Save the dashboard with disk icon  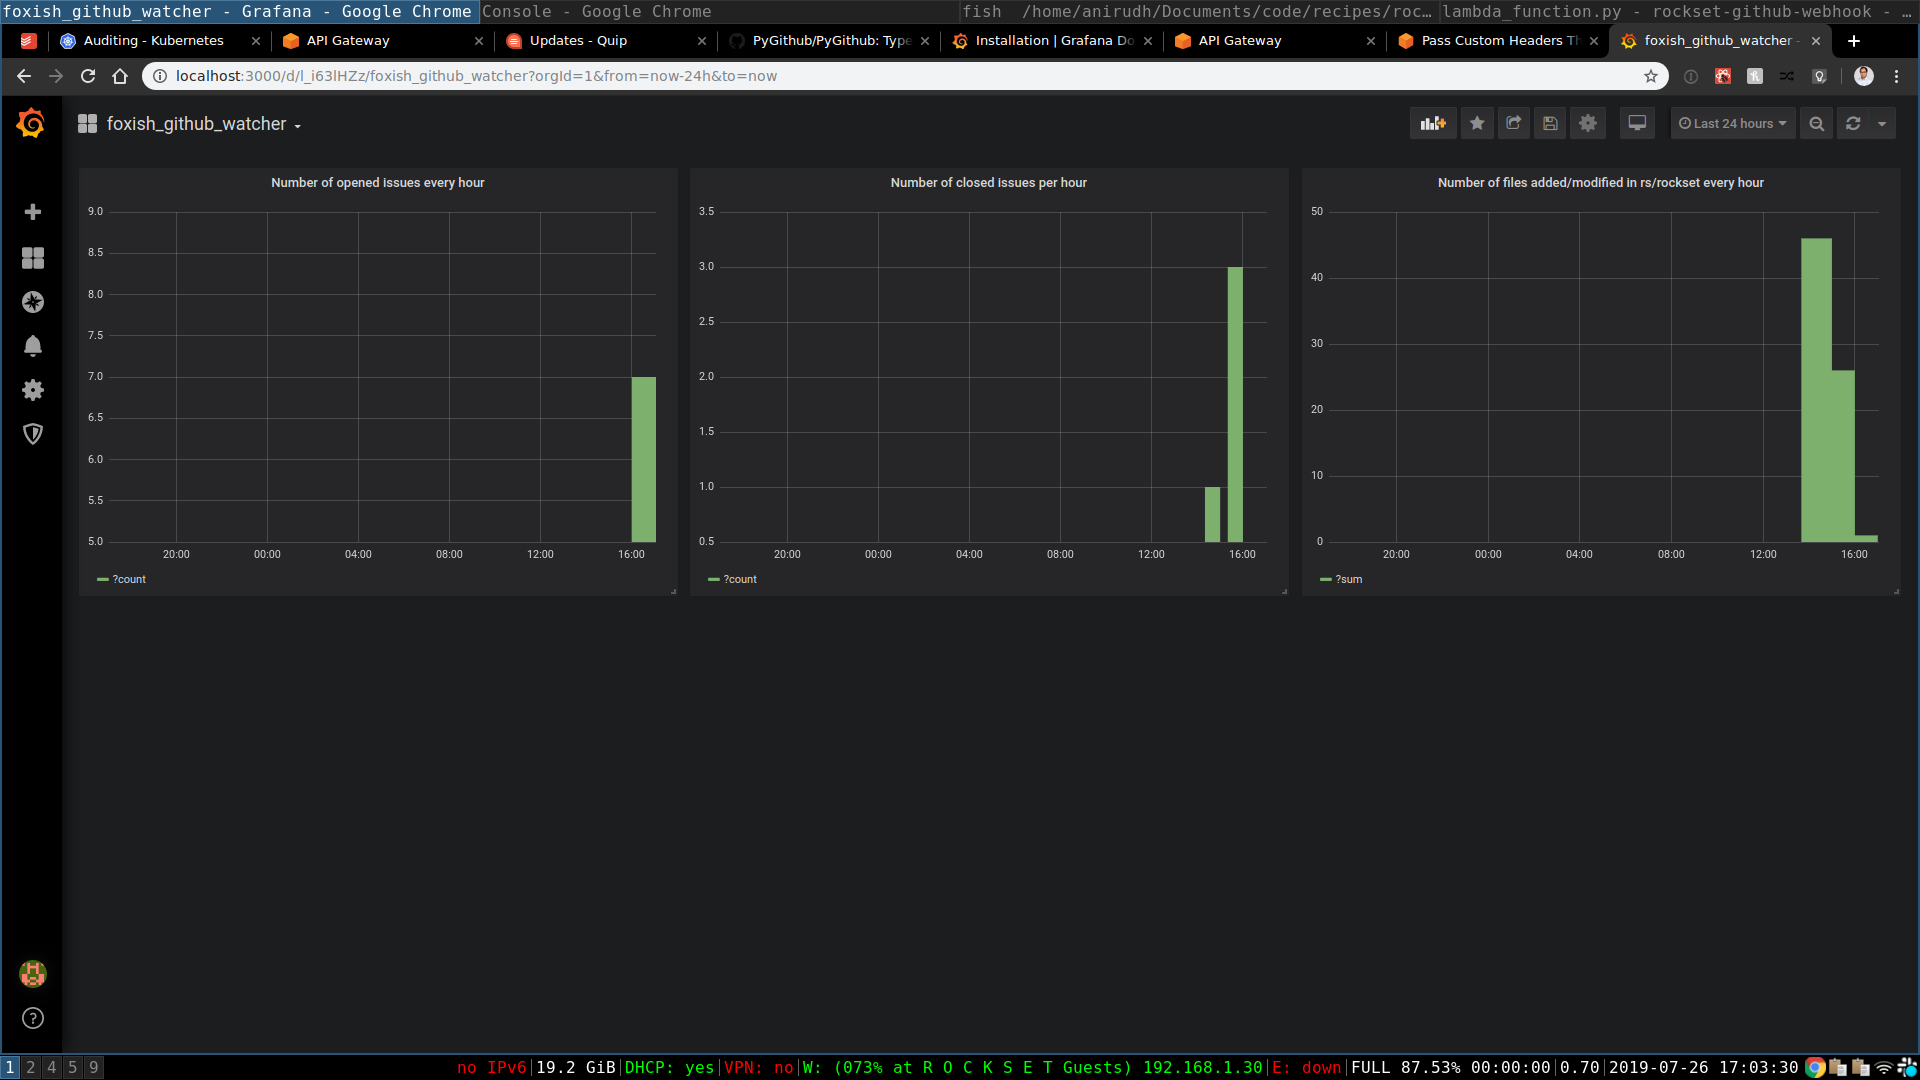coord(1550,123)
